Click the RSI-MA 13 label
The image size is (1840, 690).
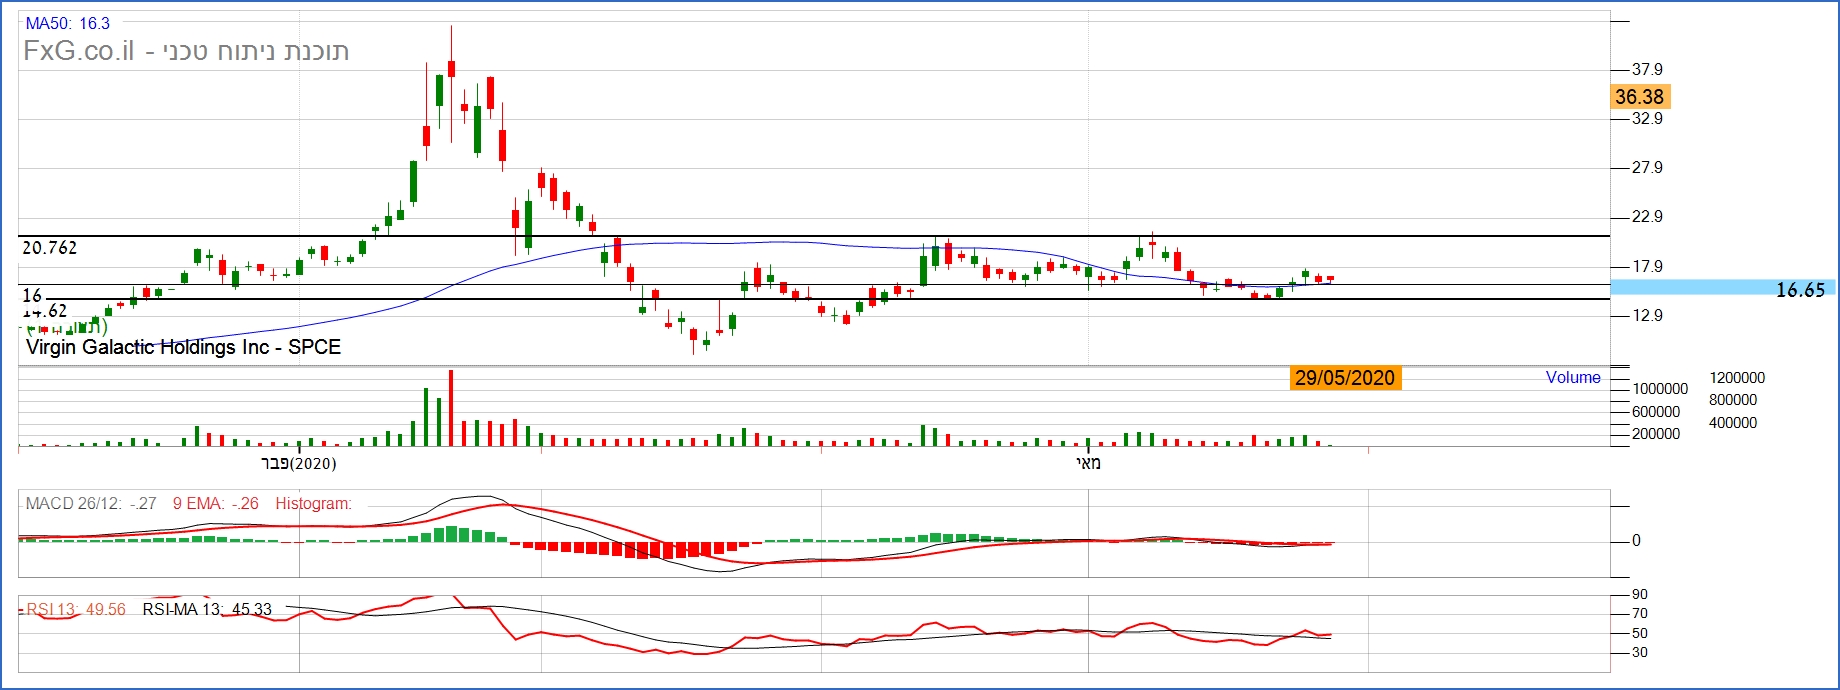click(x=207, y=609)
